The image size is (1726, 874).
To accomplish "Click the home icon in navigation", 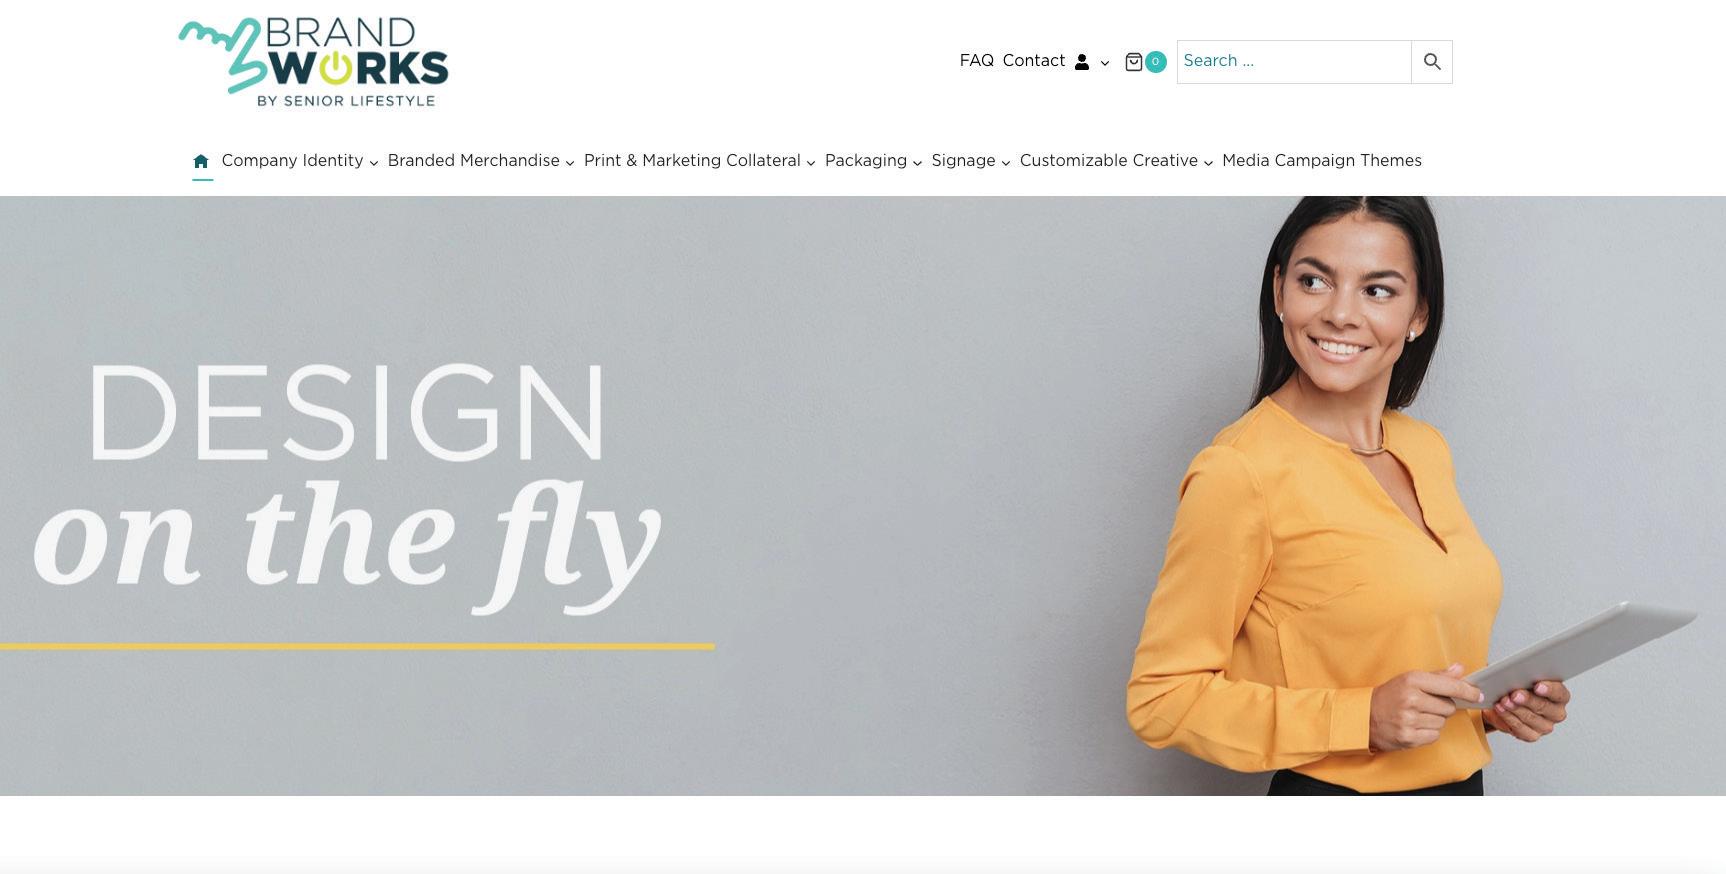I will (201, 161).
